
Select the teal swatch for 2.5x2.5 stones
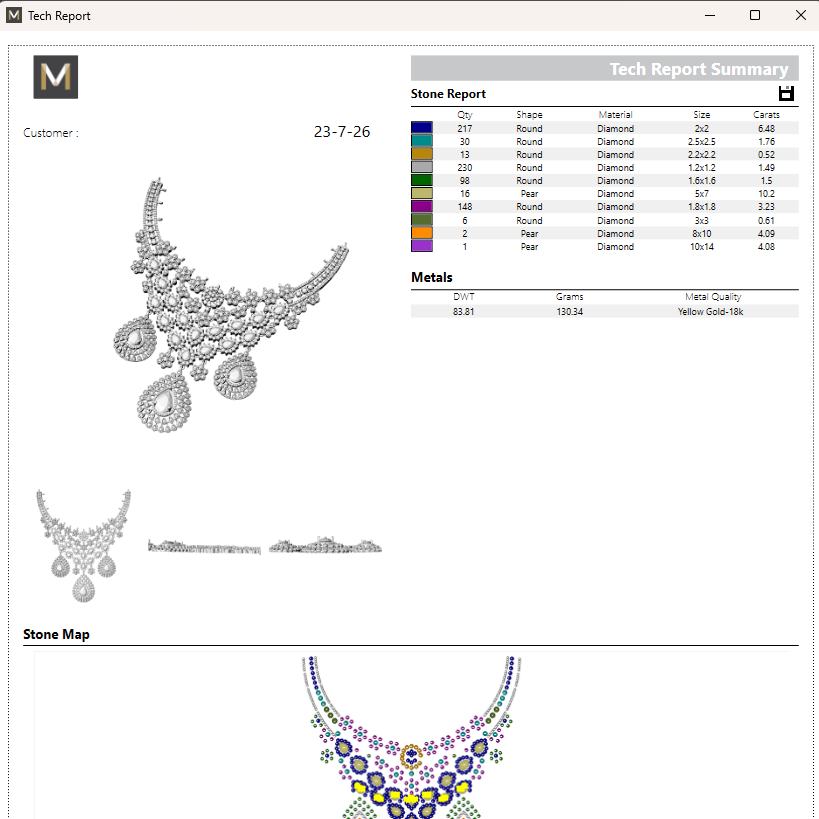(x=422, y=141)
